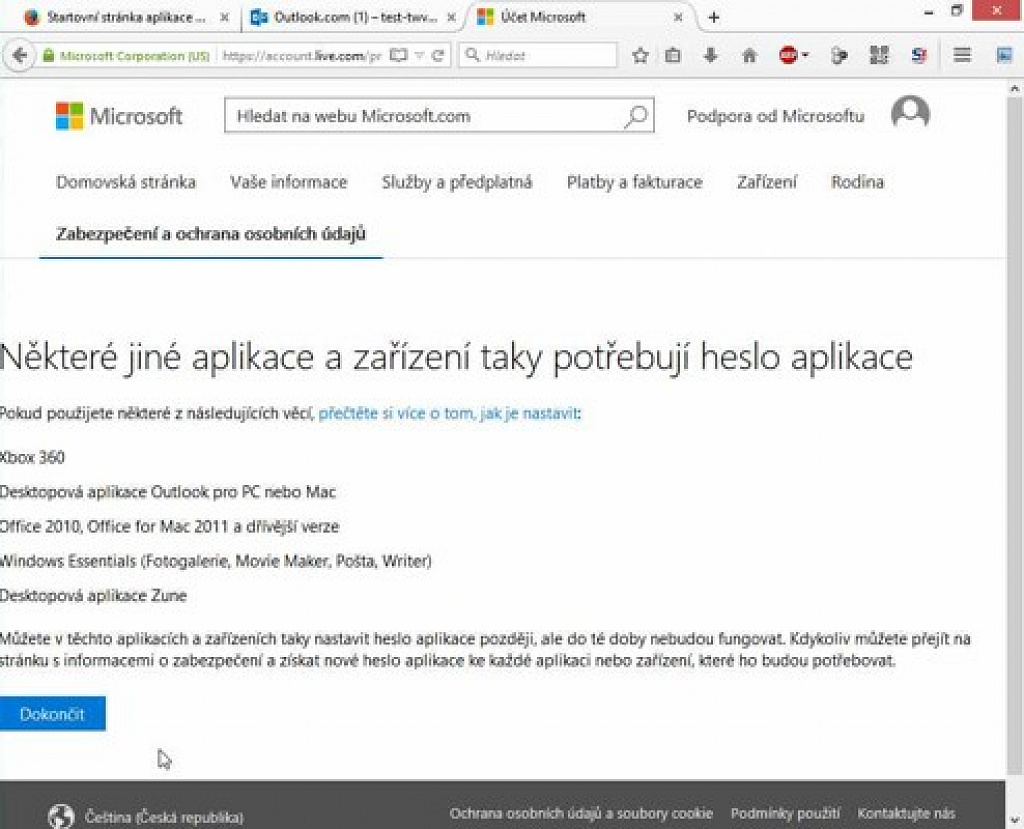Open Vaše informace menu item
The height and width of the screenshot is (829, 1024).
[x=289, y=182]
